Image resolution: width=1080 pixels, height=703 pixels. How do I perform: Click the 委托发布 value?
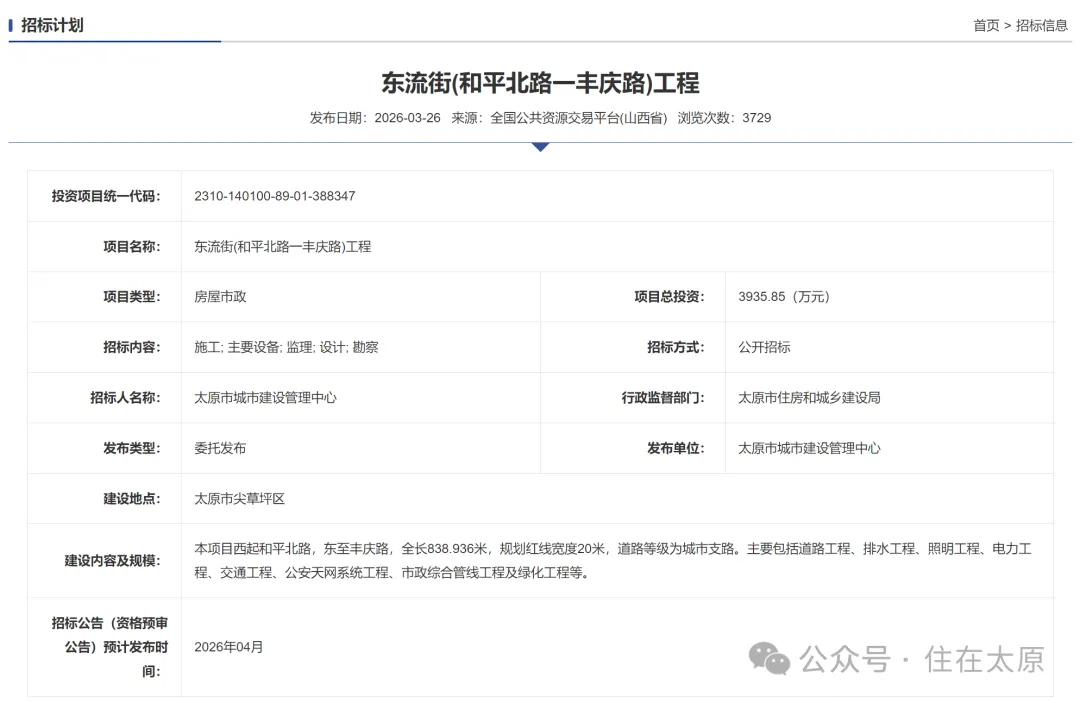[220, 448]
